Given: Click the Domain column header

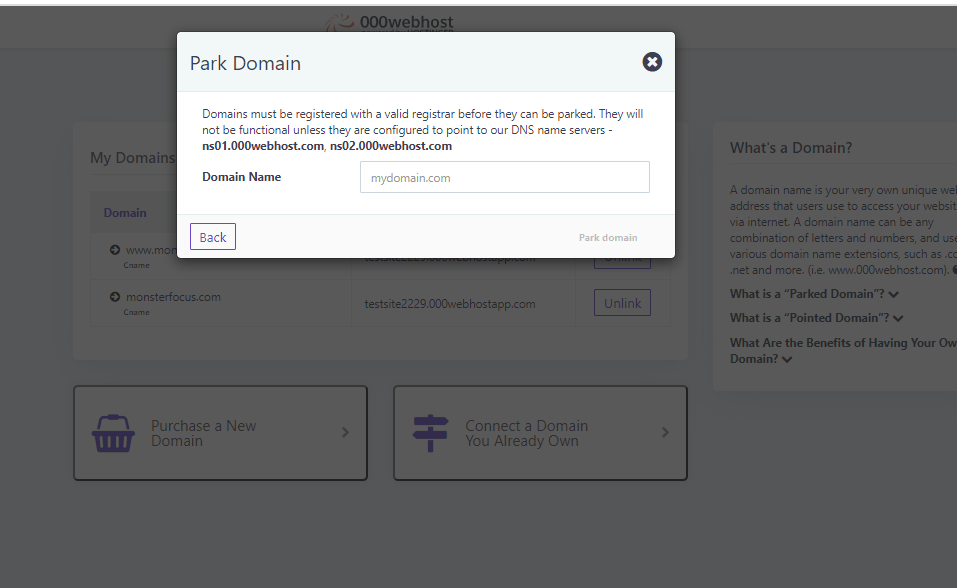Looking at the screenshot, I should [x=125, y=212].
